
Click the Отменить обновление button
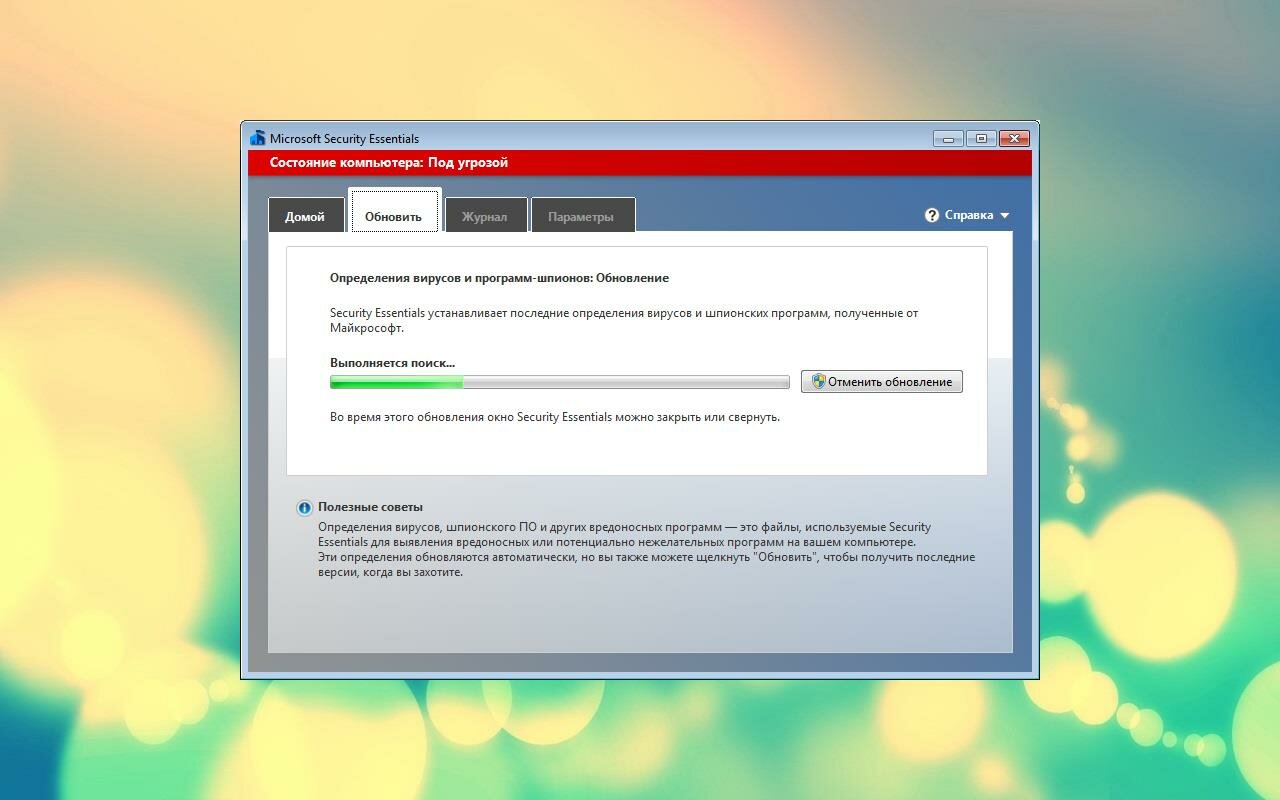pos(881,381)
